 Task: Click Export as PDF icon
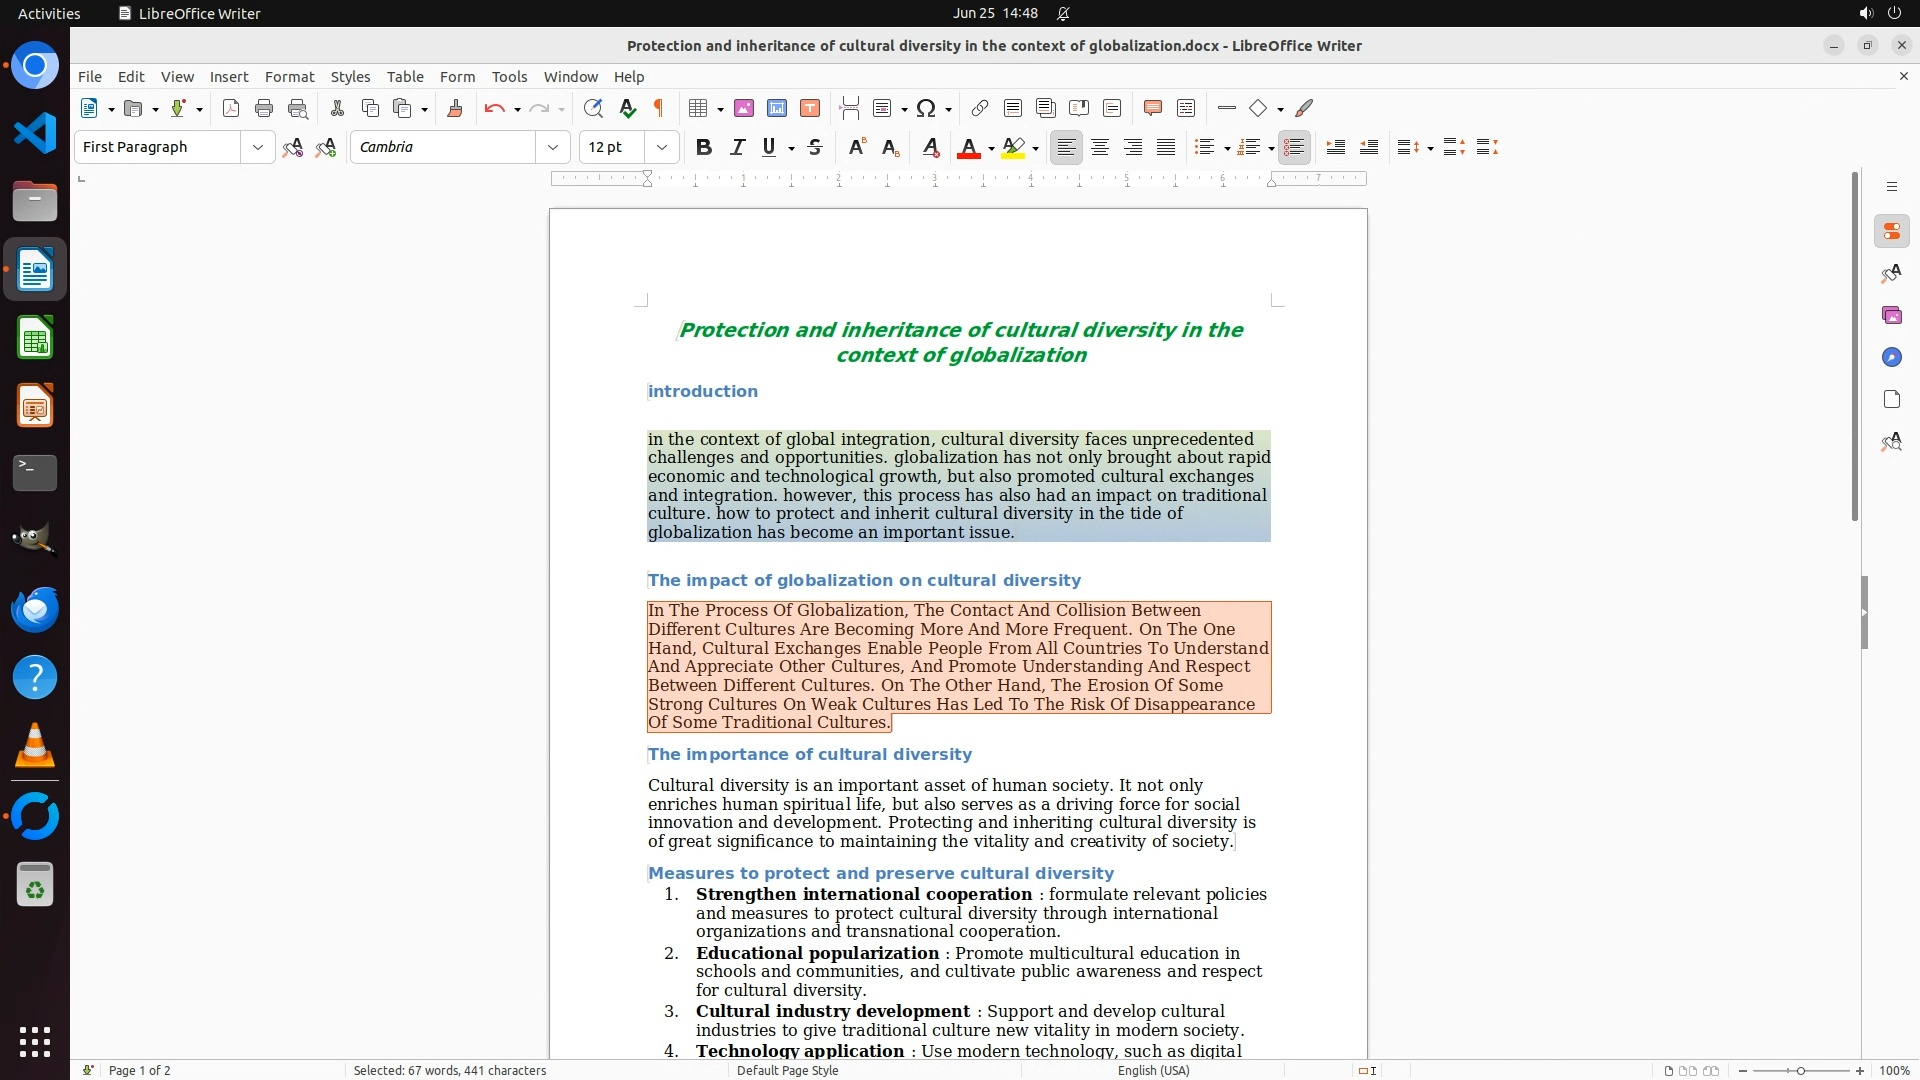click(x=231, y=108)
